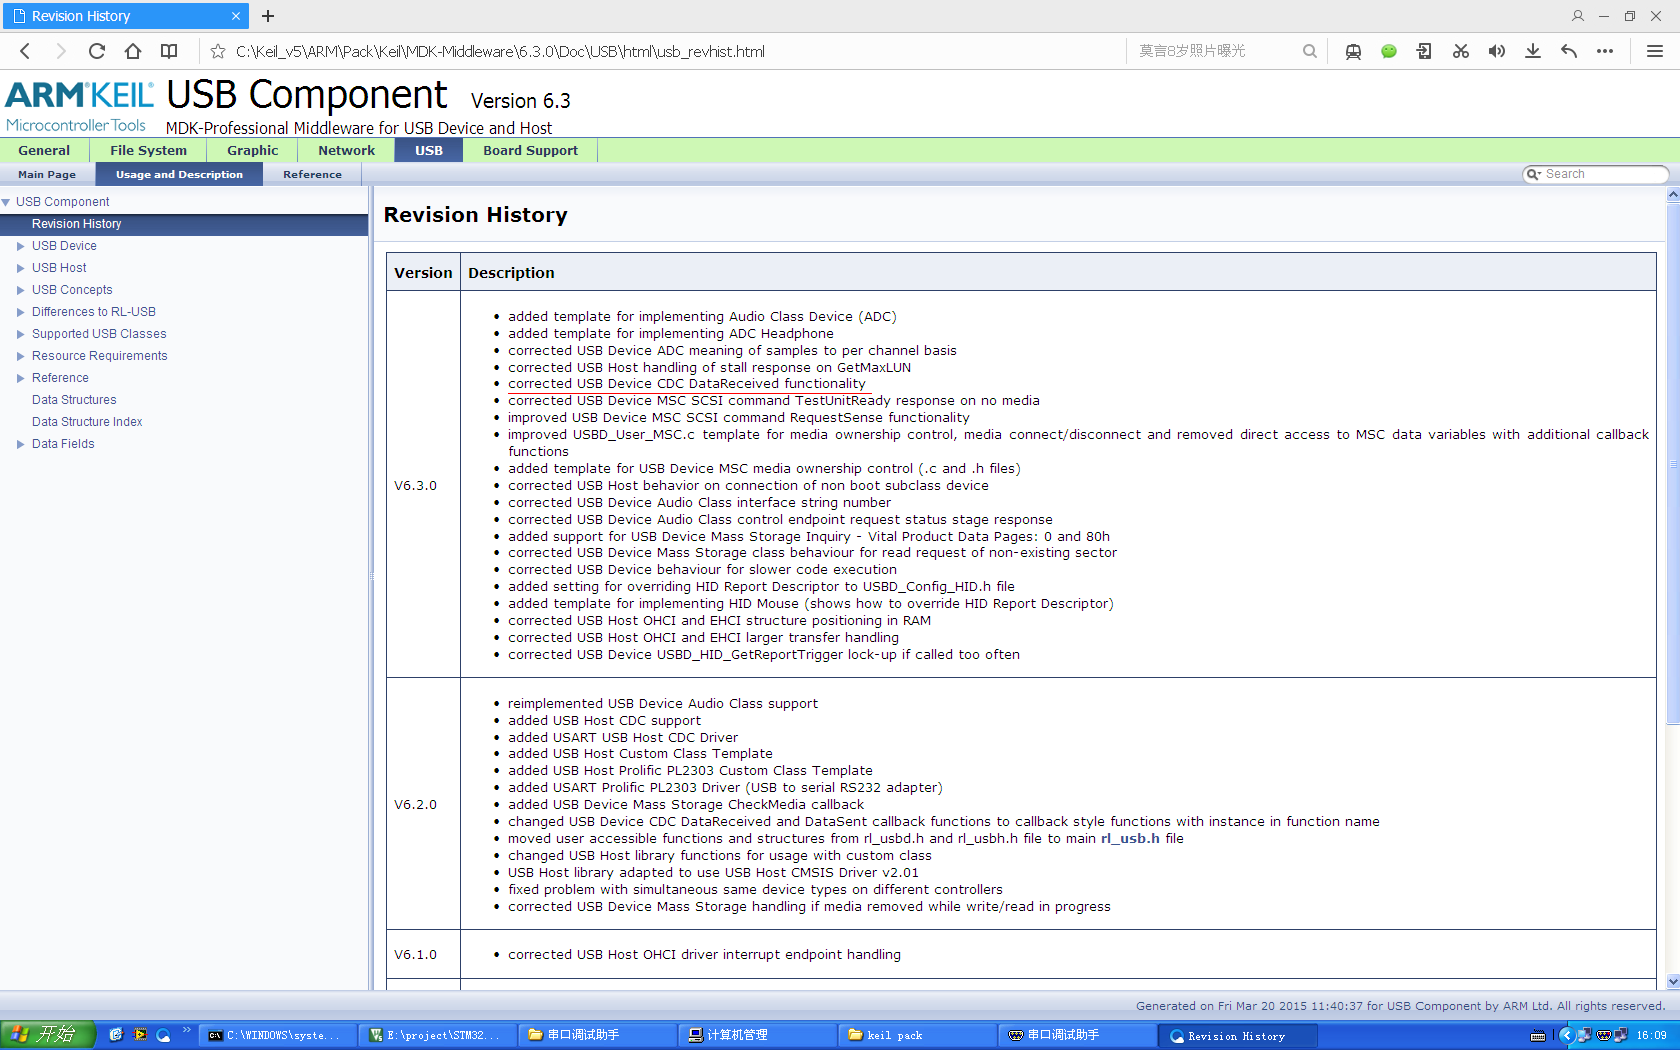Open Data Structure Index in sidebar

pyautogui.click(x=87, y=422)
